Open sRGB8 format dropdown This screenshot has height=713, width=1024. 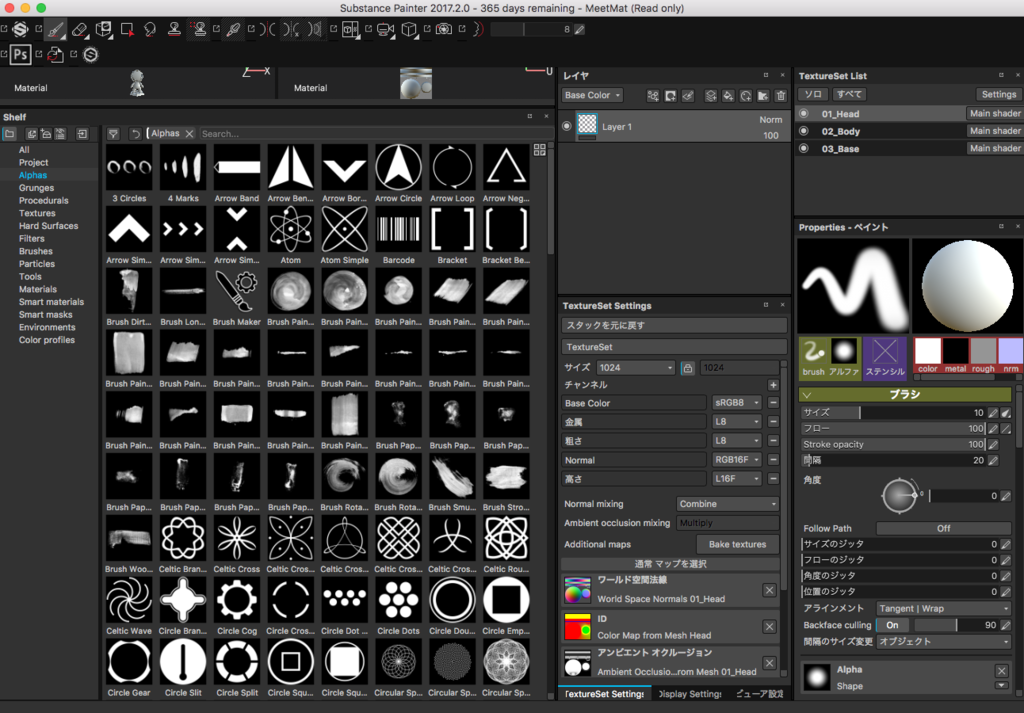click(x=737, y=403)
